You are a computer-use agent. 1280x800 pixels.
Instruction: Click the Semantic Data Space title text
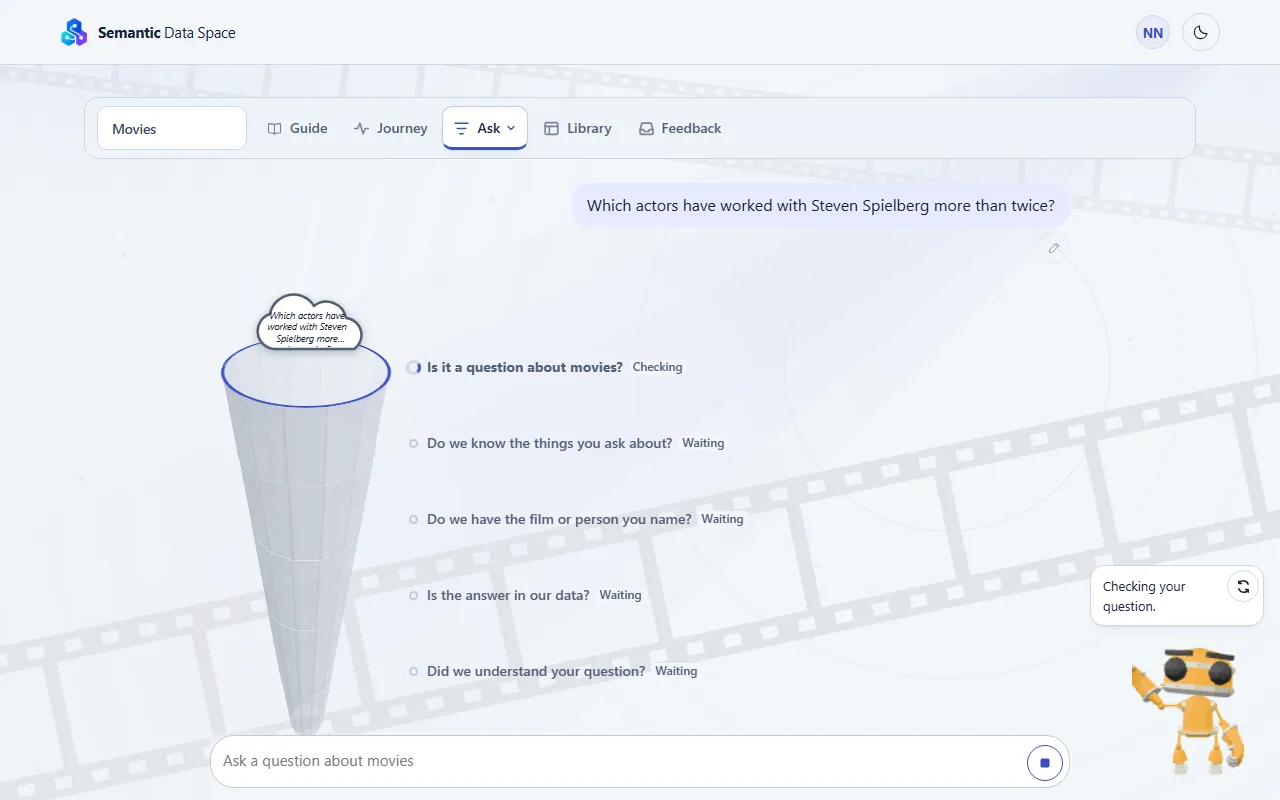pyautogui.click(x=167, y=32)
